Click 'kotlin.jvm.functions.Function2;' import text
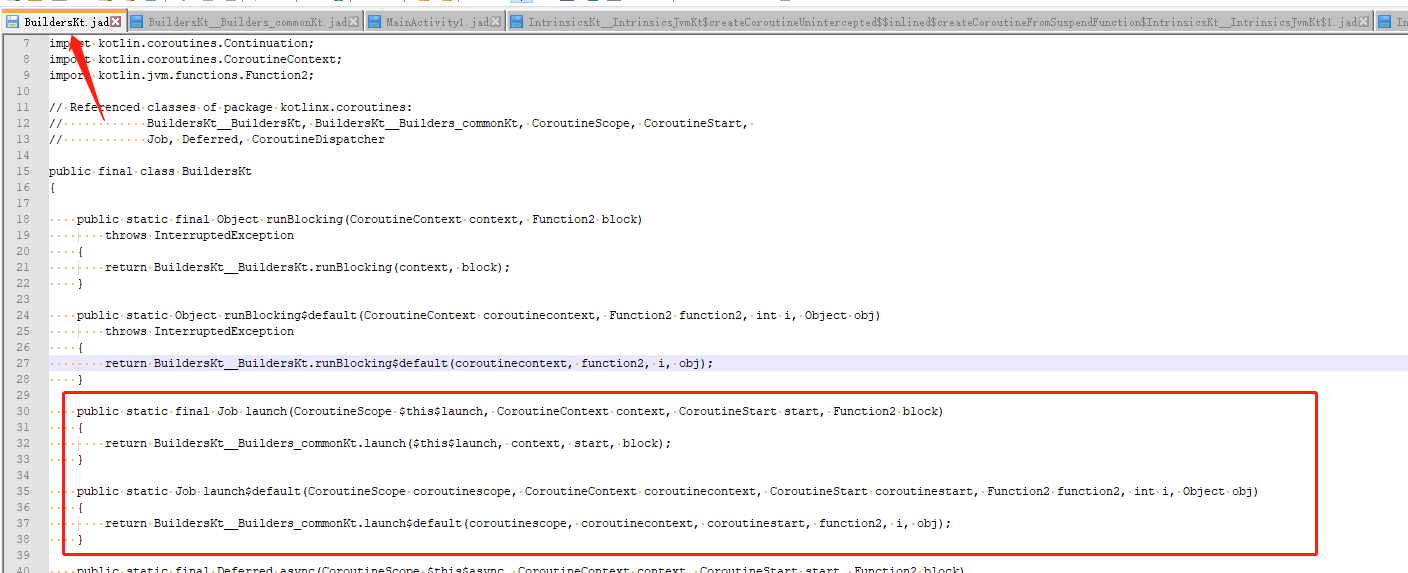 coord(205,75)
